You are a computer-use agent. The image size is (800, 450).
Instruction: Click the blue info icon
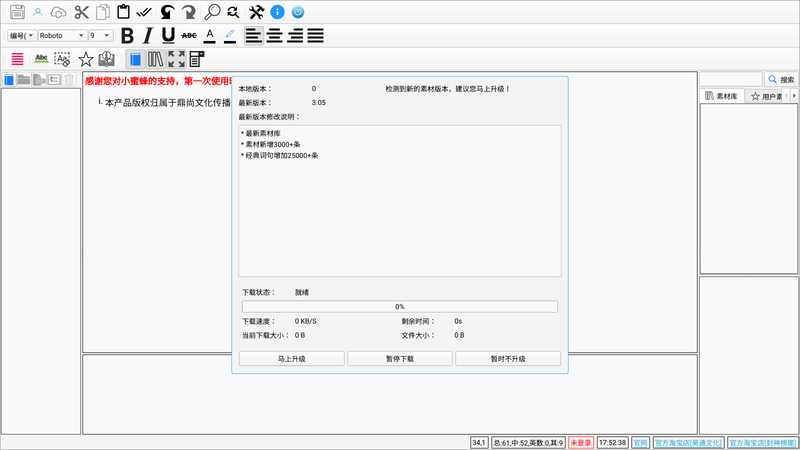point(278,12)
